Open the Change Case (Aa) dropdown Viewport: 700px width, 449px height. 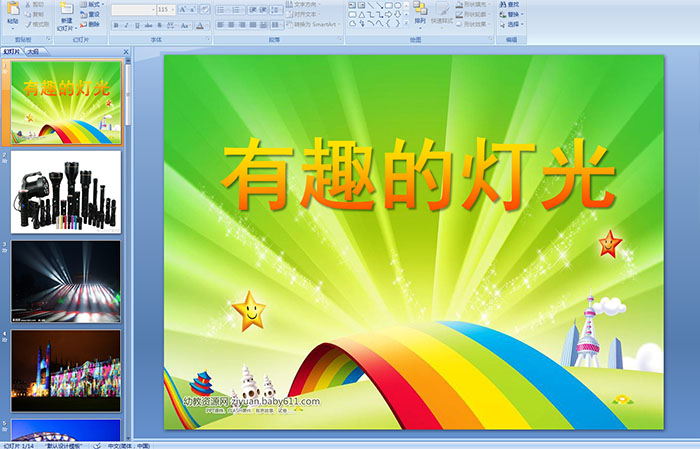185,25
